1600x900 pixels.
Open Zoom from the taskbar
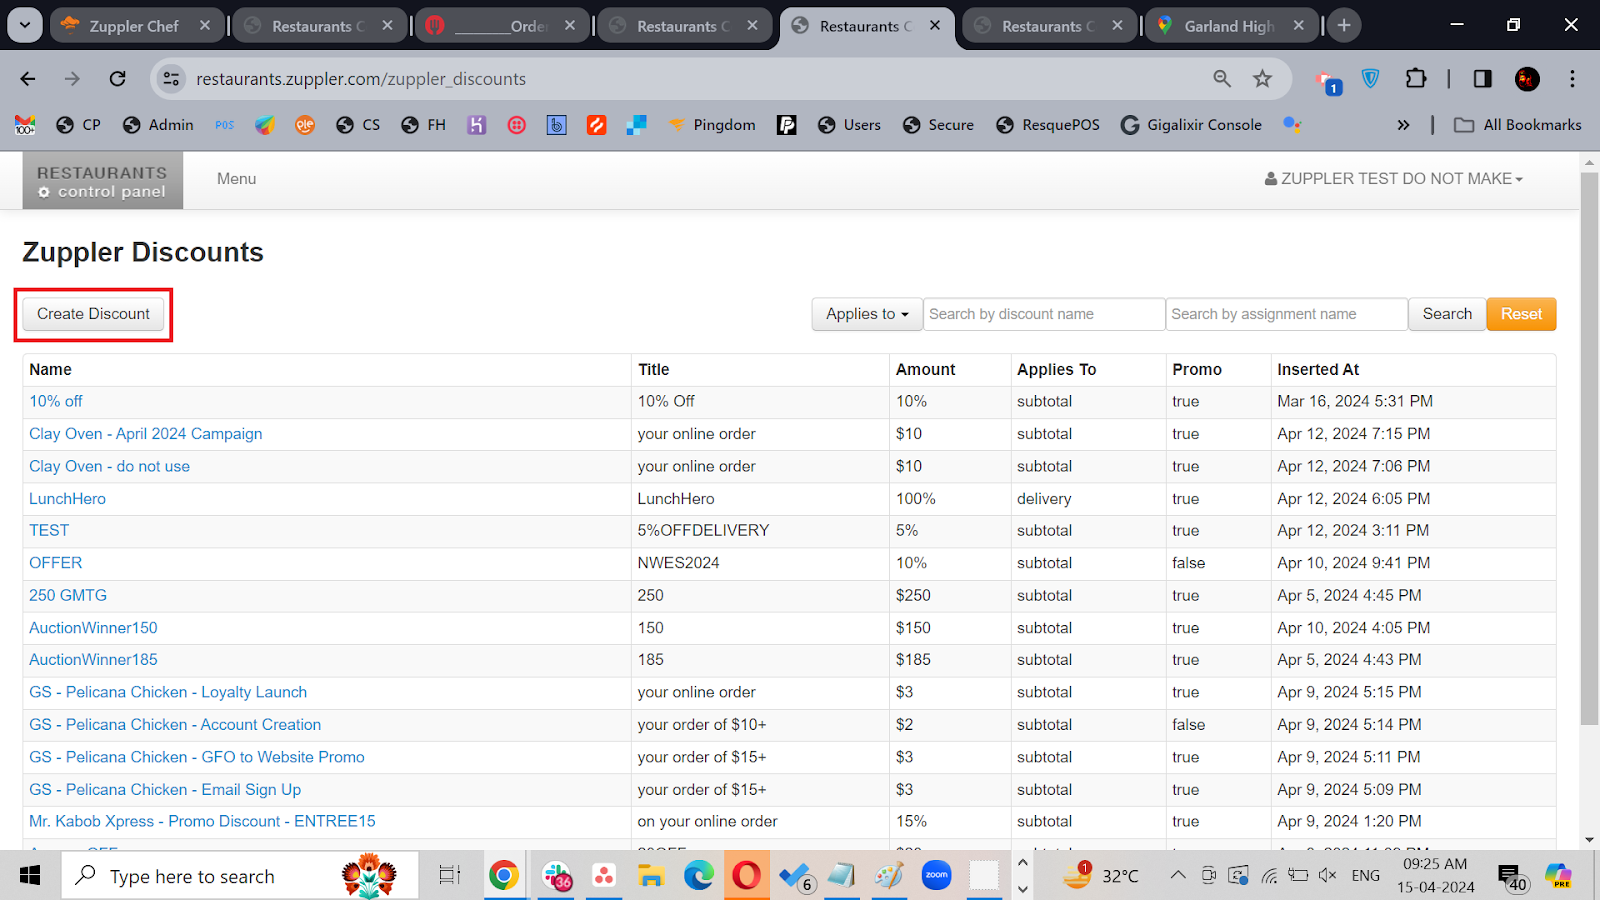pos(937,876)
